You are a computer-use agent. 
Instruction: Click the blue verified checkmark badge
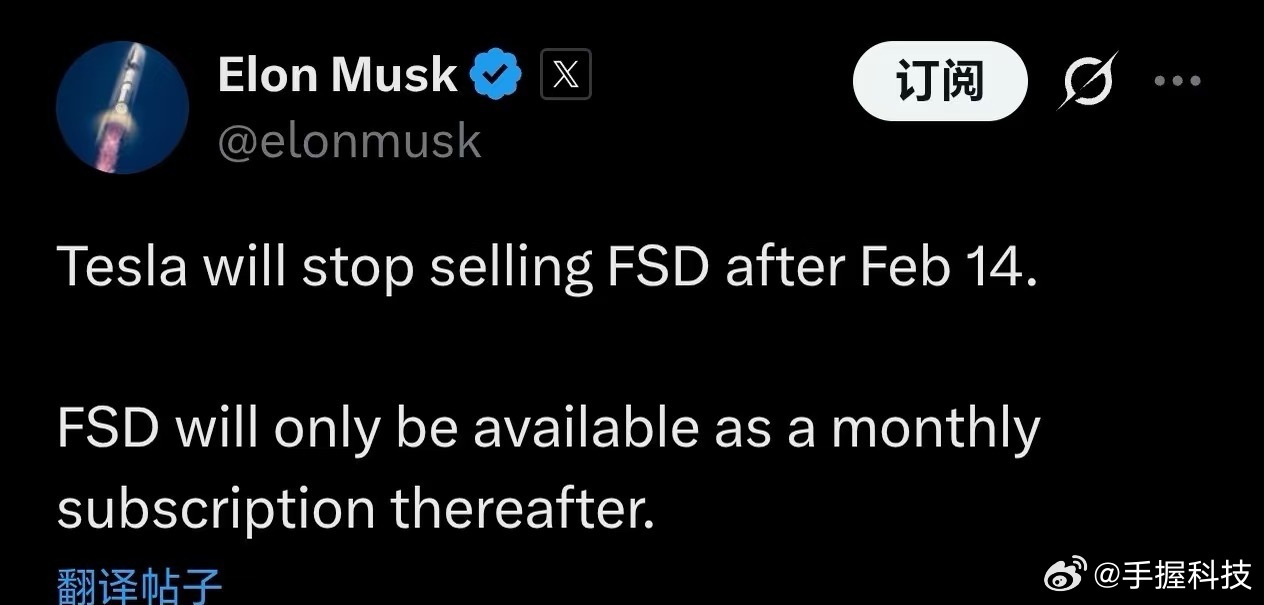(x=496, y=76)
